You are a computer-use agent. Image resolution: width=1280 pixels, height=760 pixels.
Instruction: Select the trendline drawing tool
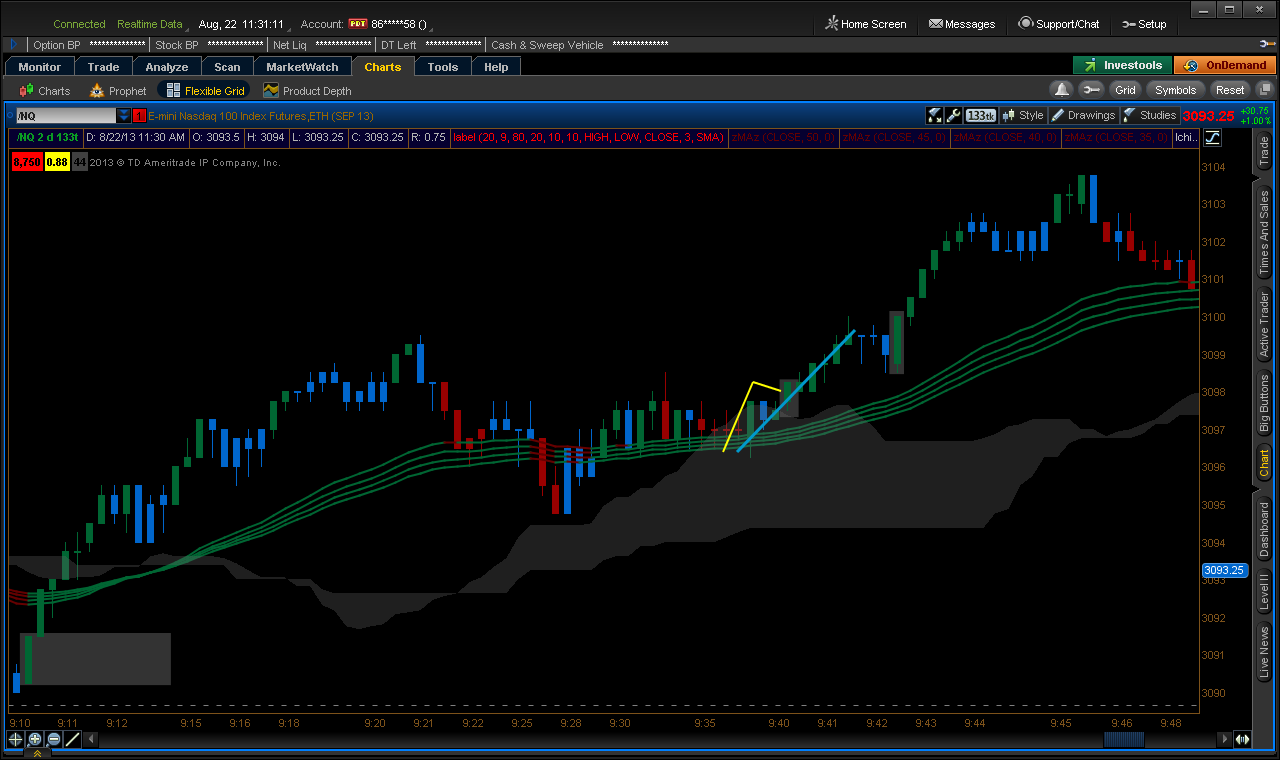(x=72, y=739)
